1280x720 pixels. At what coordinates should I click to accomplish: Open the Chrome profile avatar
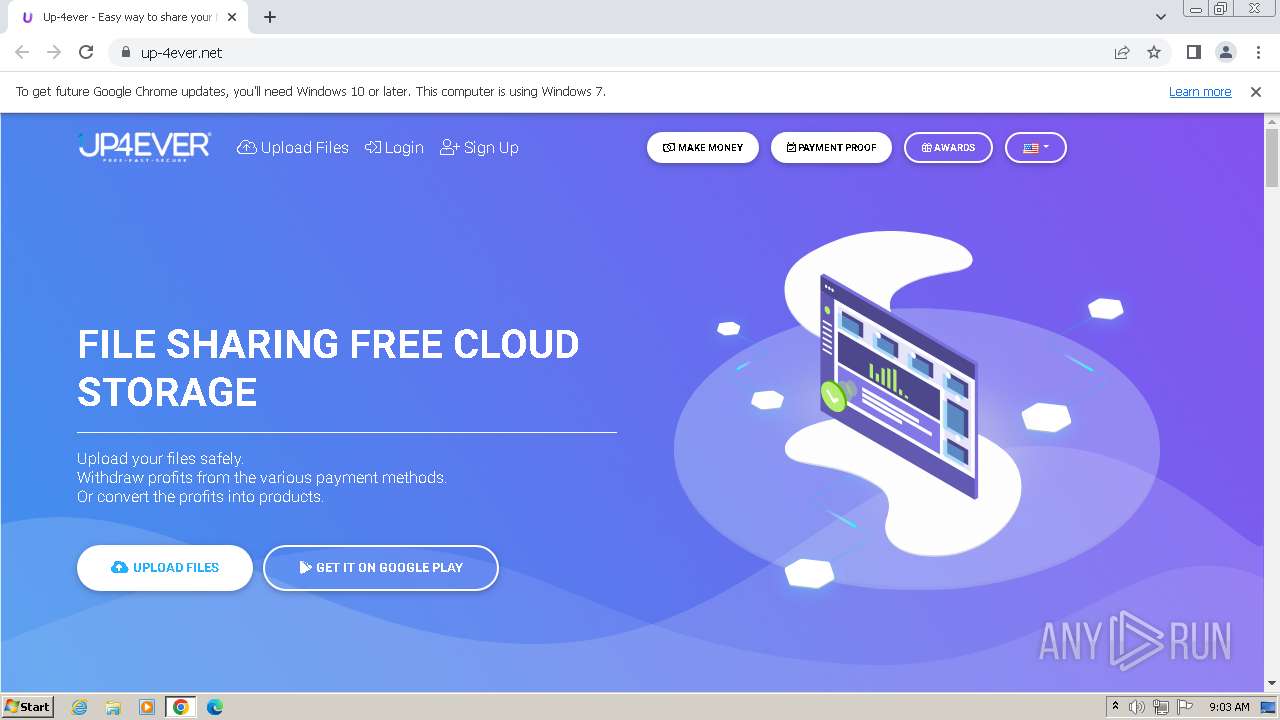tap(1225, 52)
